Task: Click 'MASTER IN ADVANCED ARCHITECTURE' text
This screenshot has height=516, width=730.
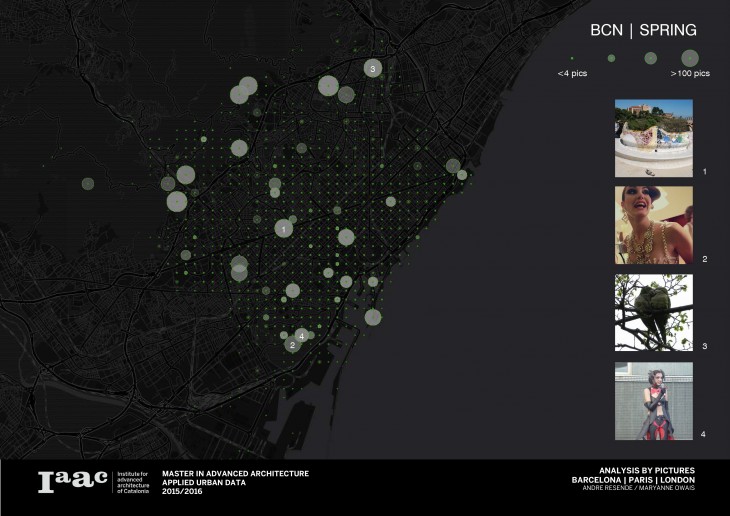Action: (235, 473)
